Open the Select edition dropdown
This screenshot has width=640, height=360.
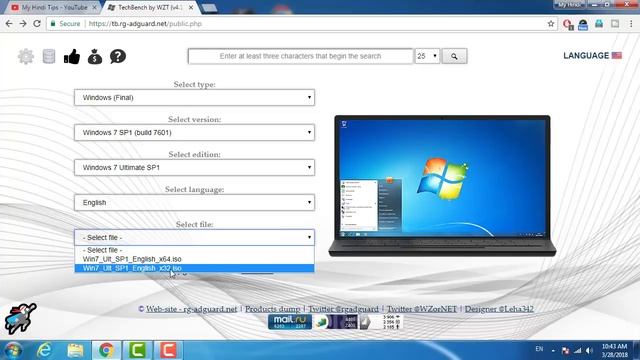[194, 168]
